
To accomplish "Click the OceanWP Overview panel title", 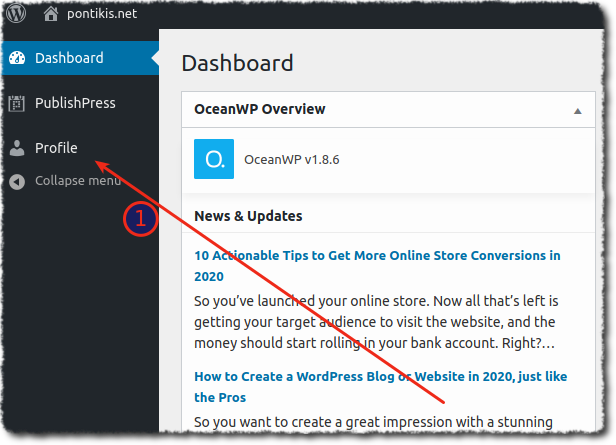I will [x=260, y=109].
